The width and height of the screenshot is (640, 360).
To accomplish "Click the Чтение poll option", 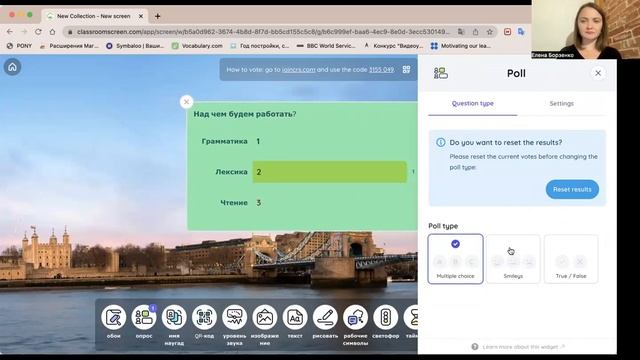I will click(234, 203).
